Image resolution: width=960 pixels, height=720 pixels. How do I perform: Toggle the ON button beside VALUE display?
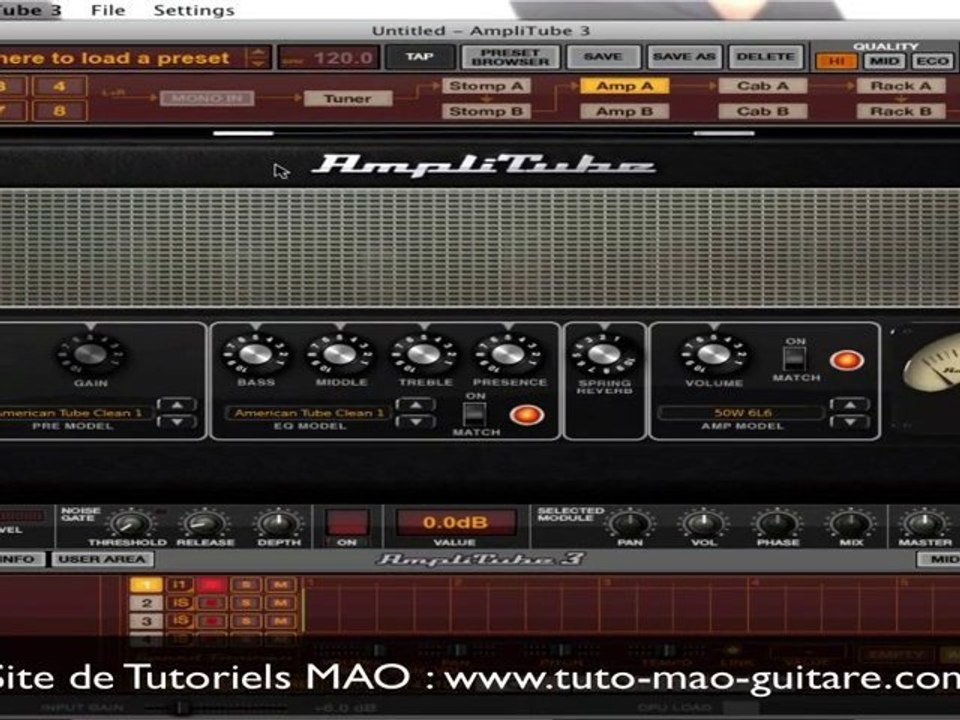347,525
